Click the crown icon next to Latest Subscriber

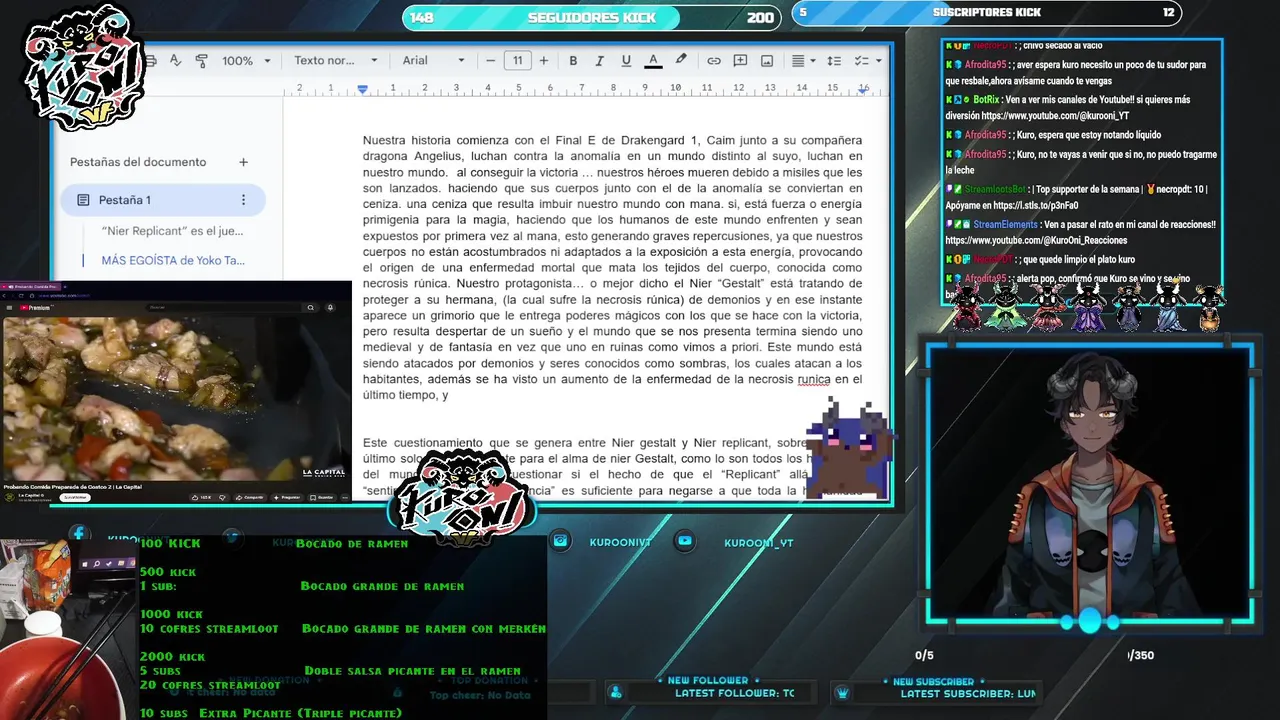(x=843, y=693)
